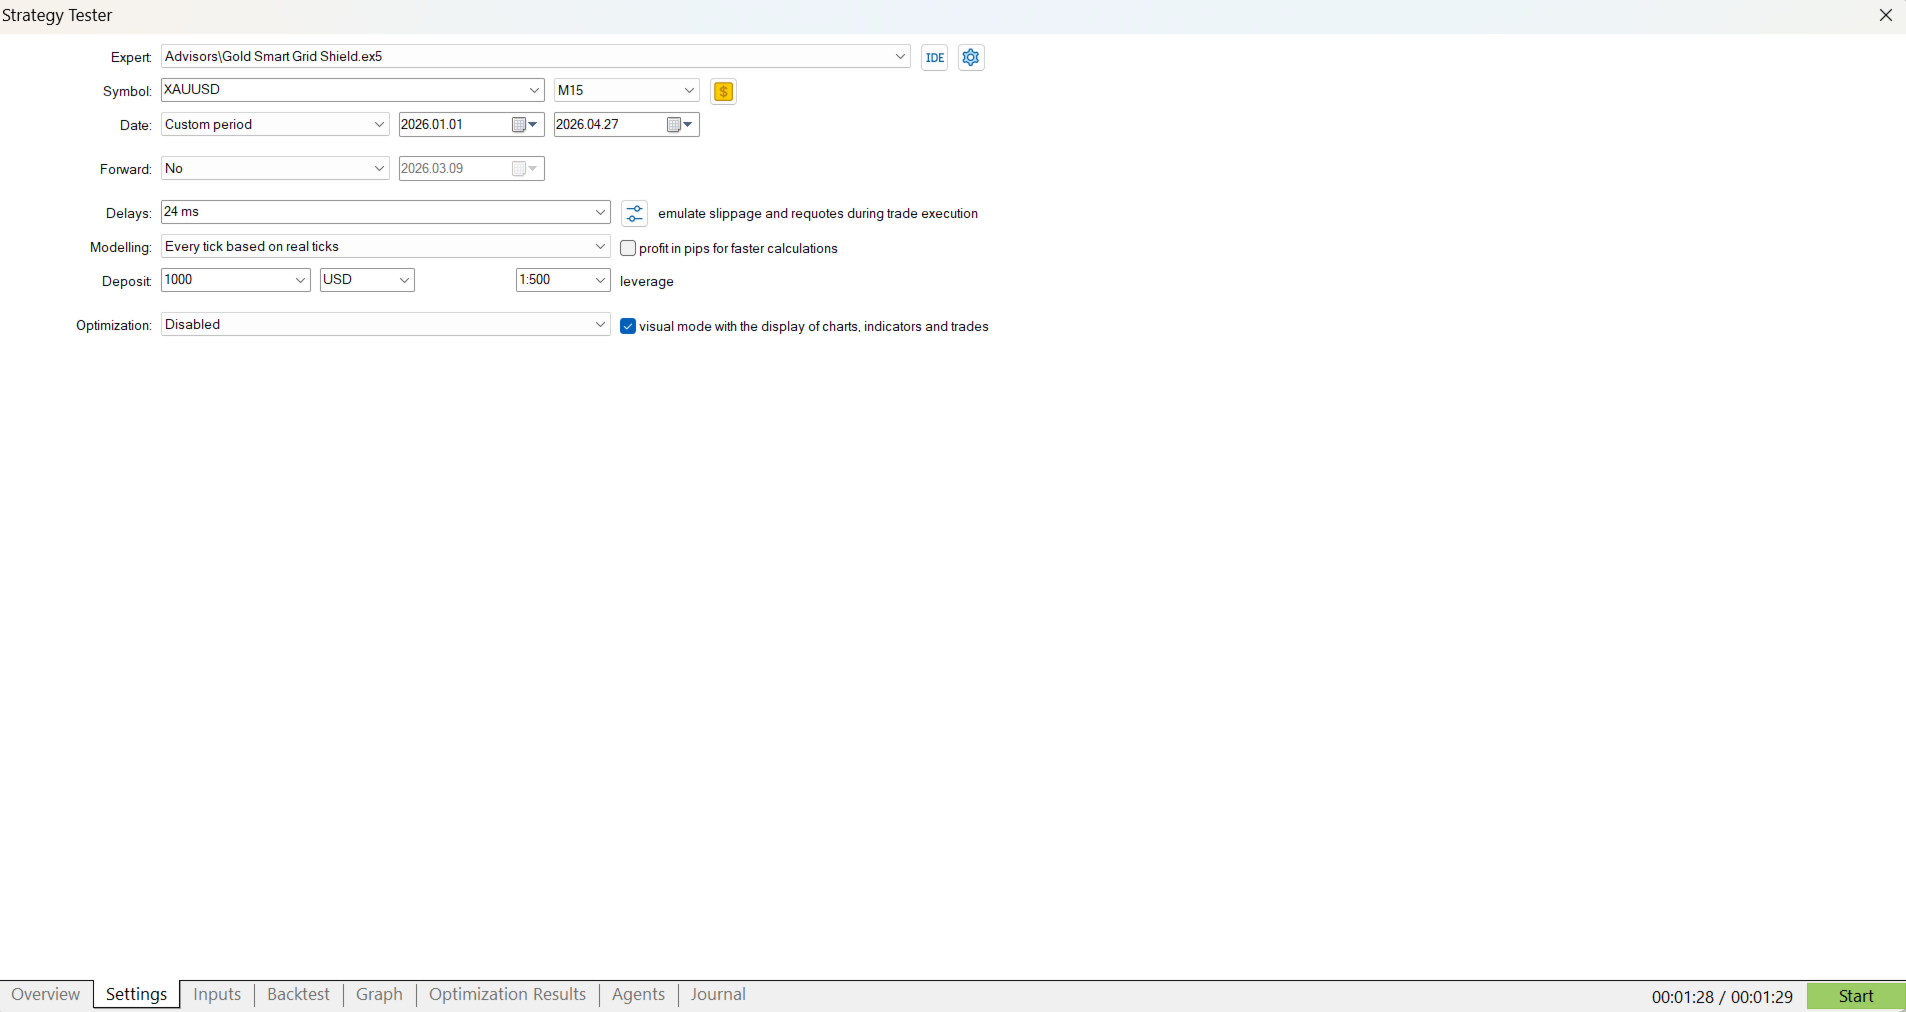
Task: Enable profit in pips checkbox
Action: click(628, 248)
